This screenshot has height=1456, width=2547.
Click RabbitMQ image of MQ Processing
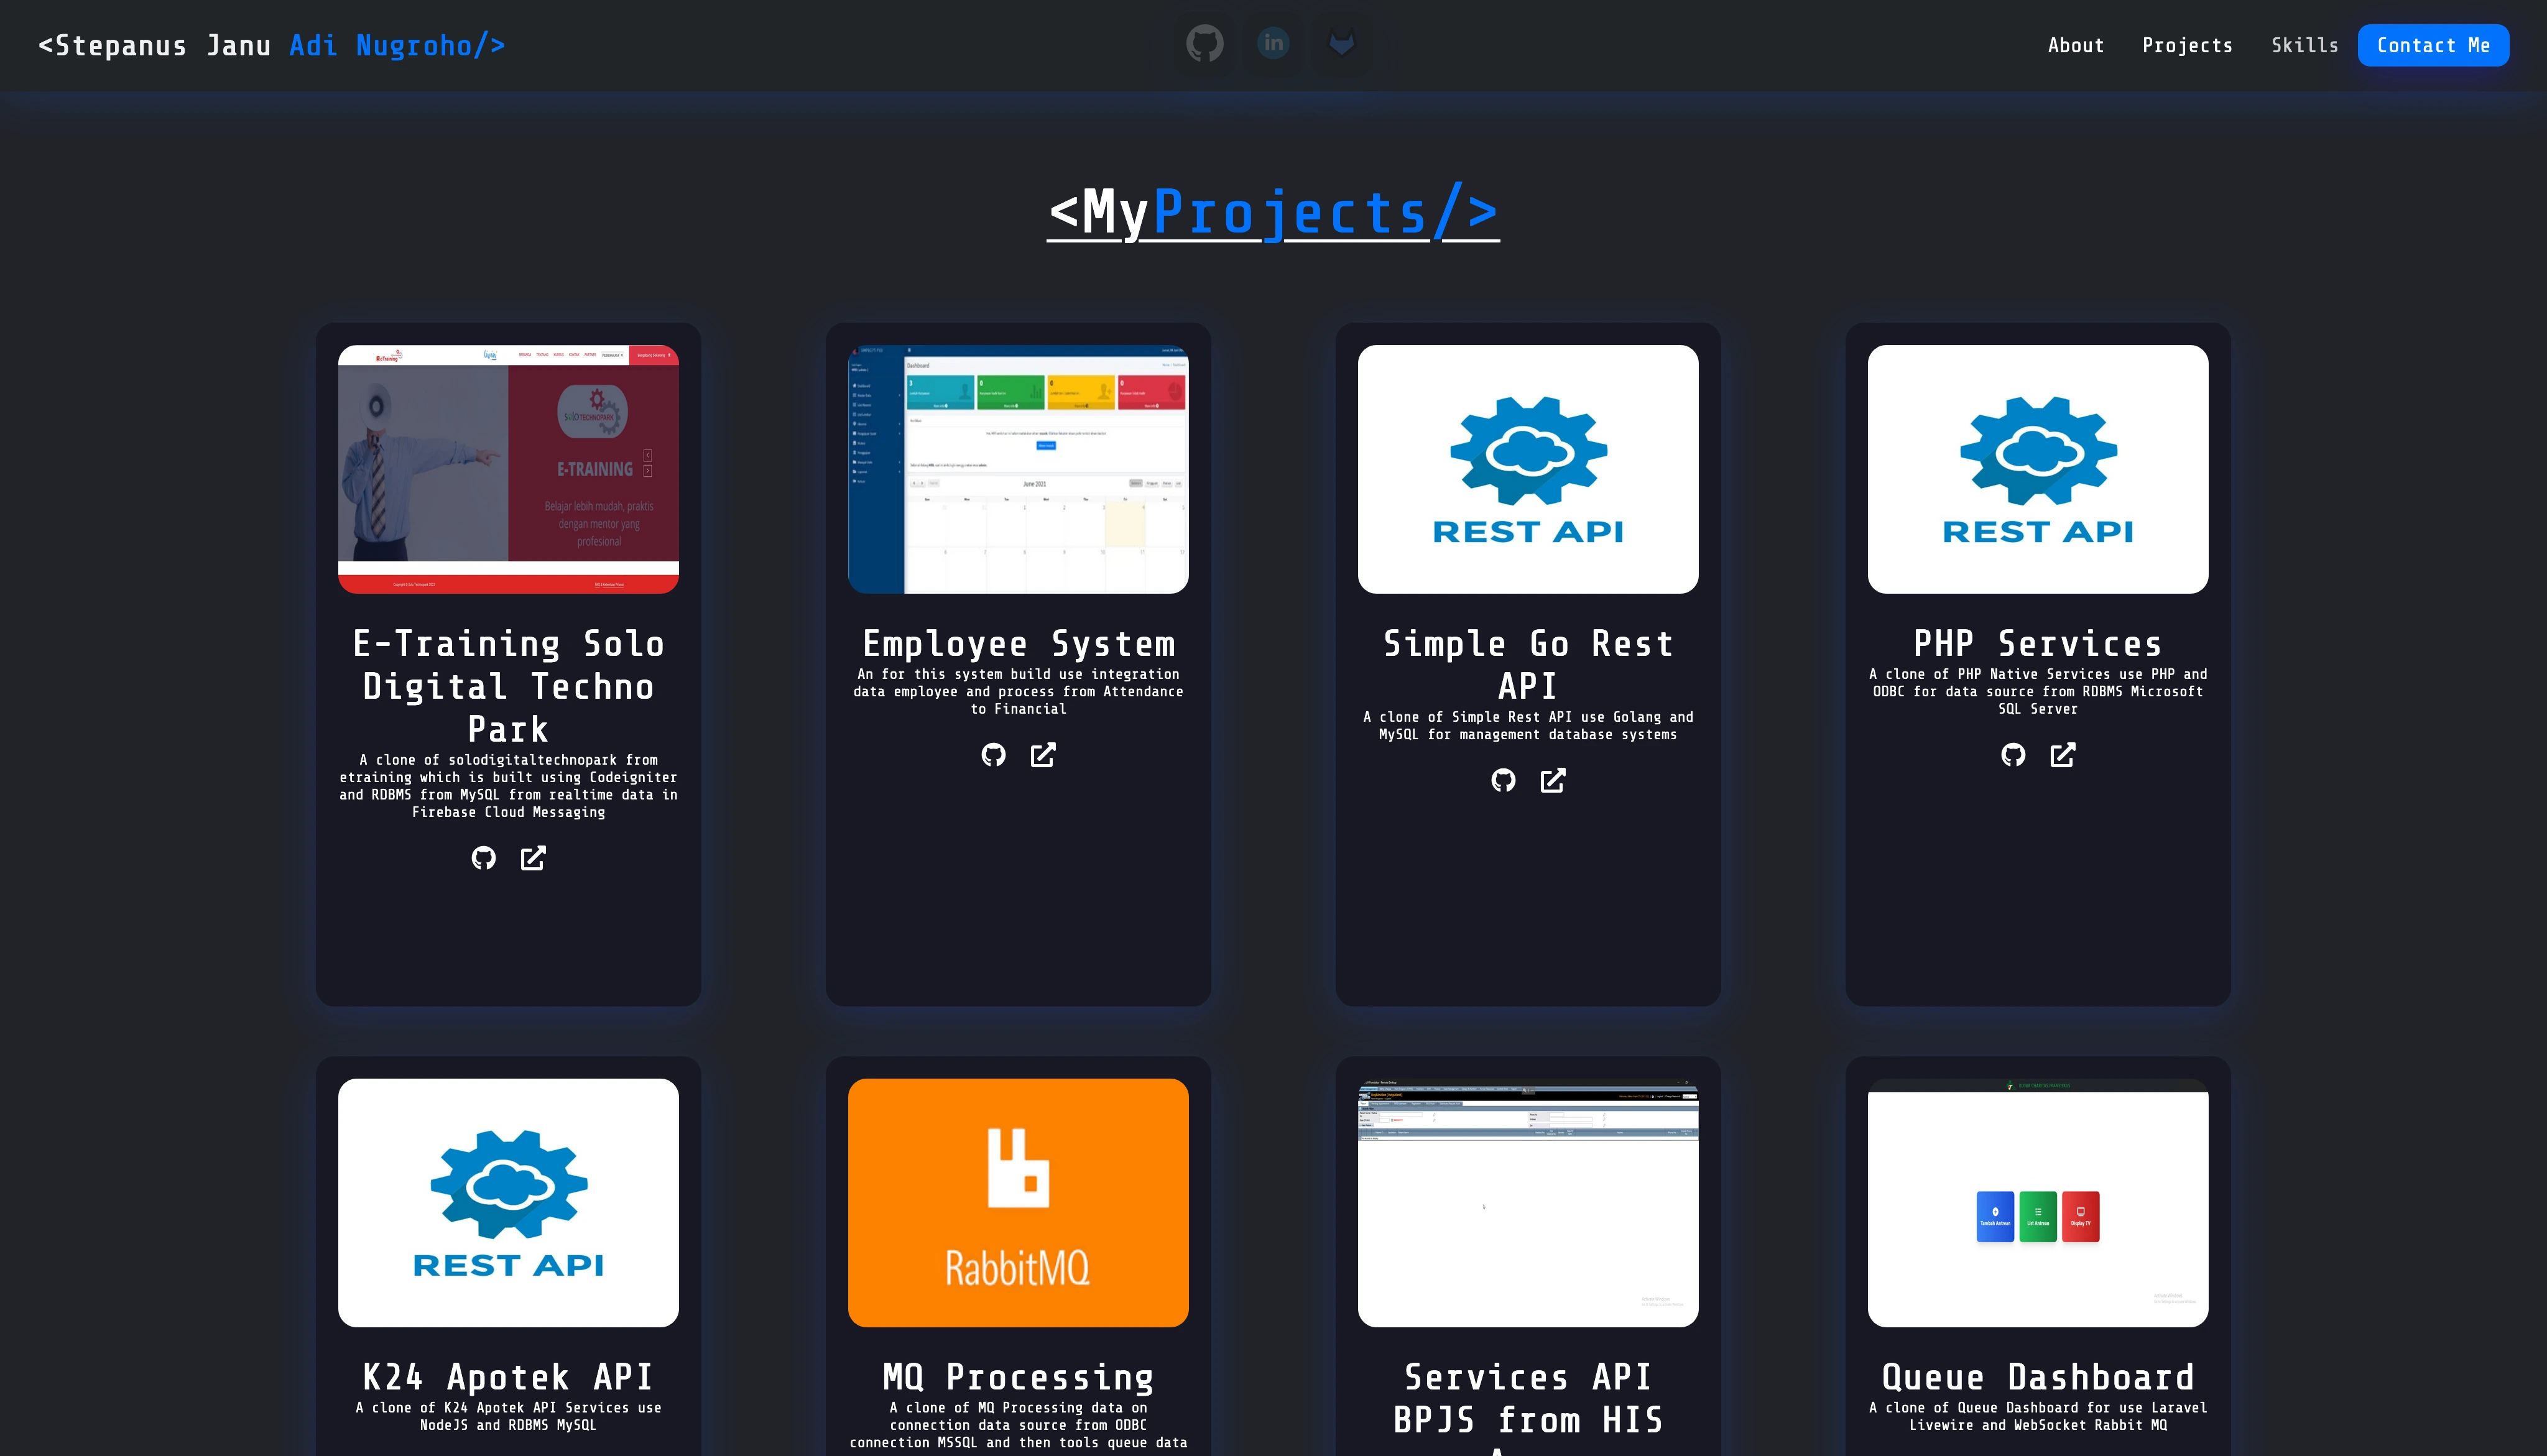[1018, 1203]
